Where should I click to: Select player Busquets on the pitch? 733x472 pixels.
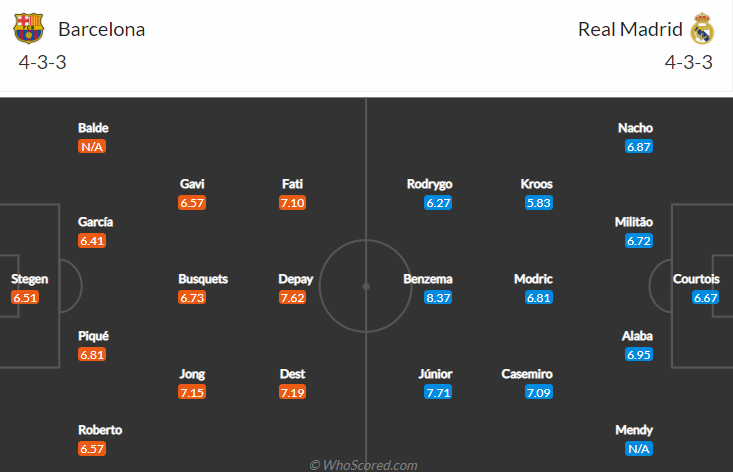pos(203,279)
